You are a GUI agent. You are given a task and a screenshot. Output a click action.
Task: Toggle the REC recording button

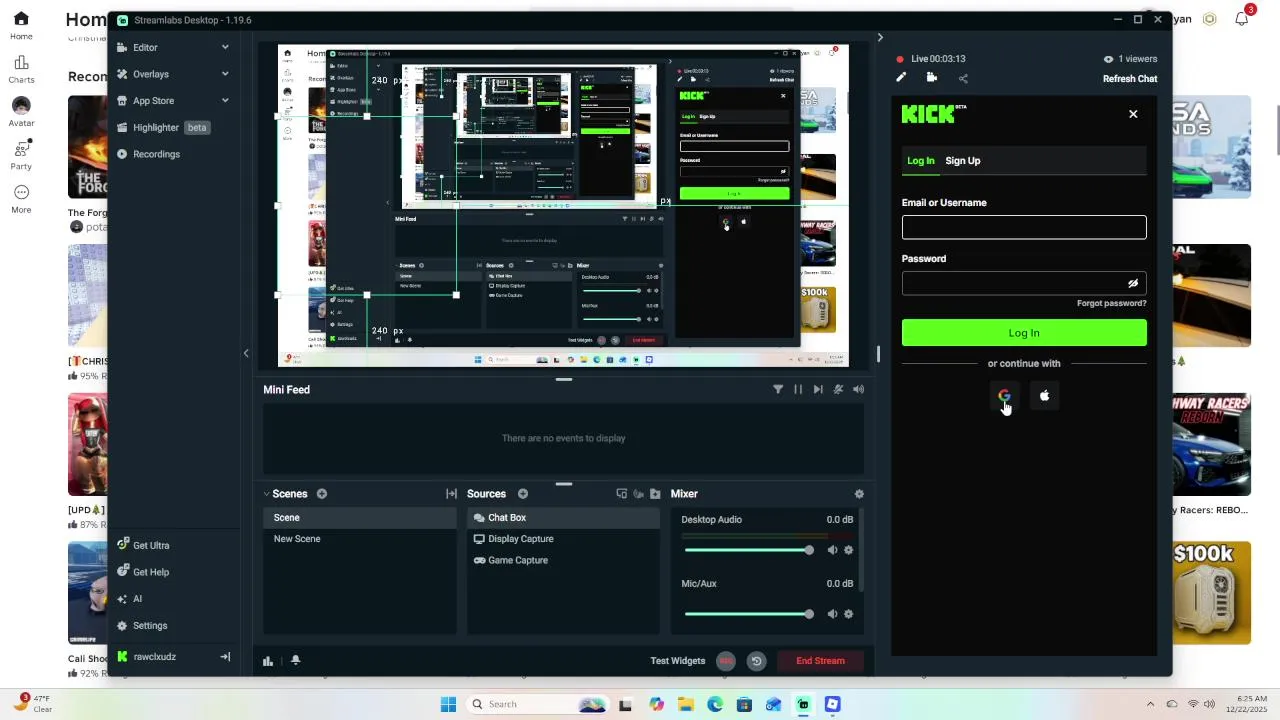pyautogui.click(x=726, y=661)
